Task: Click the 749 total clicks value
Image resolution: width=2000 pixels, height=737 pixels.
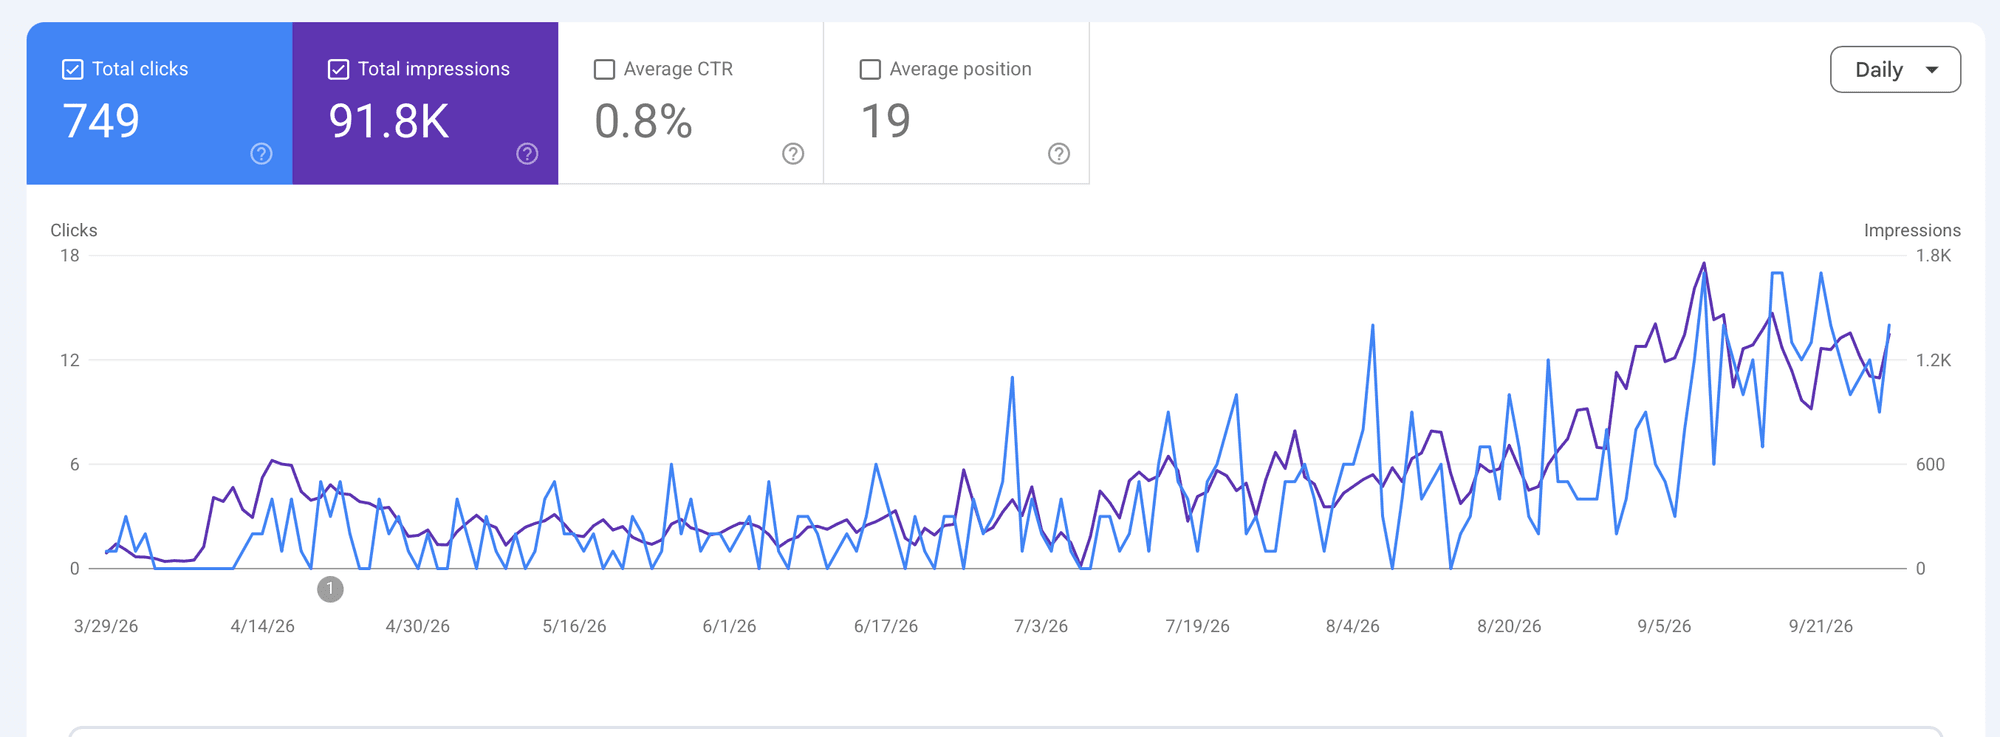Action: click(x=101, y=121)
